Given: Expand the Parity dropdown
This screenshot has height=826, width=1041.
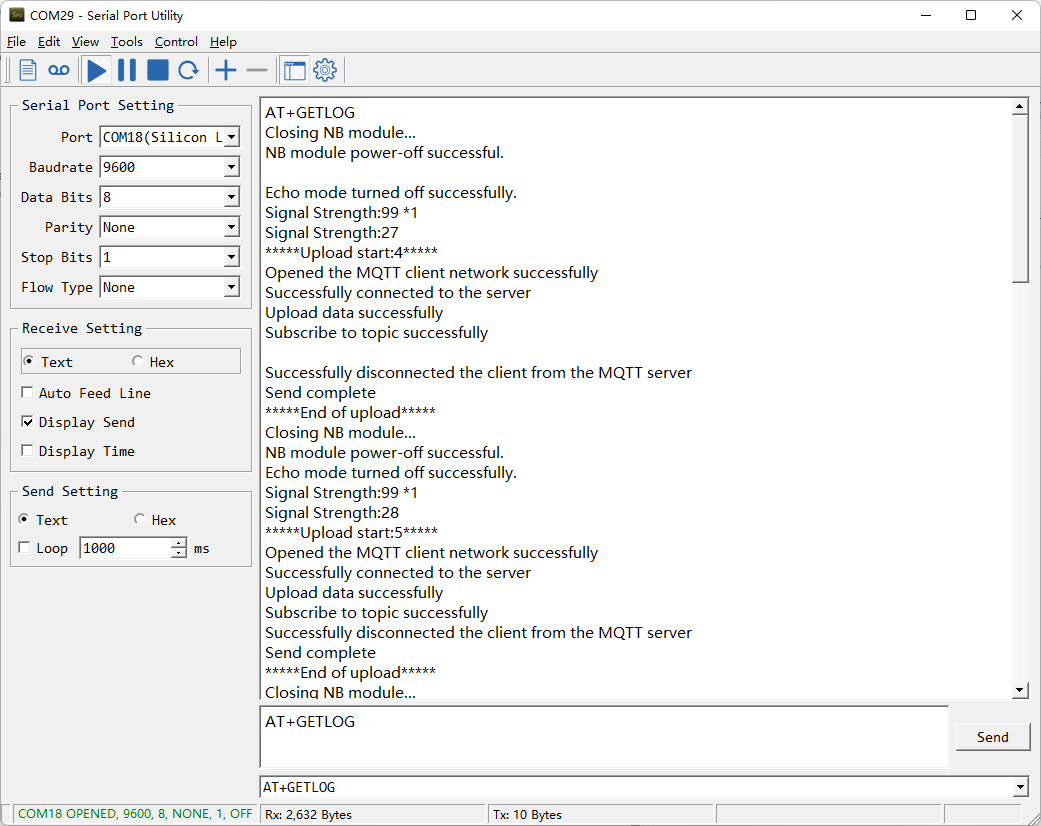Looking at the screenshot, I should [x=231, y=227].
